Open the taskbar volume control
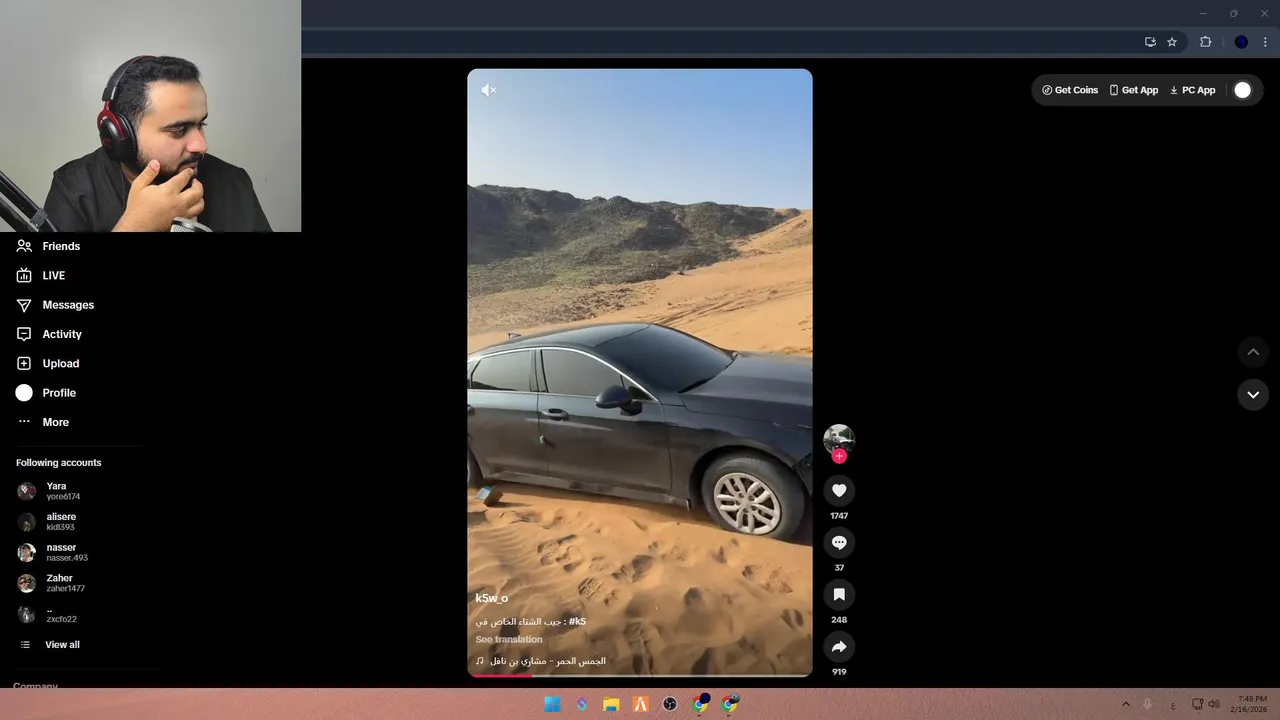This screenshot has height=720, width=1280. point(1214,704)
